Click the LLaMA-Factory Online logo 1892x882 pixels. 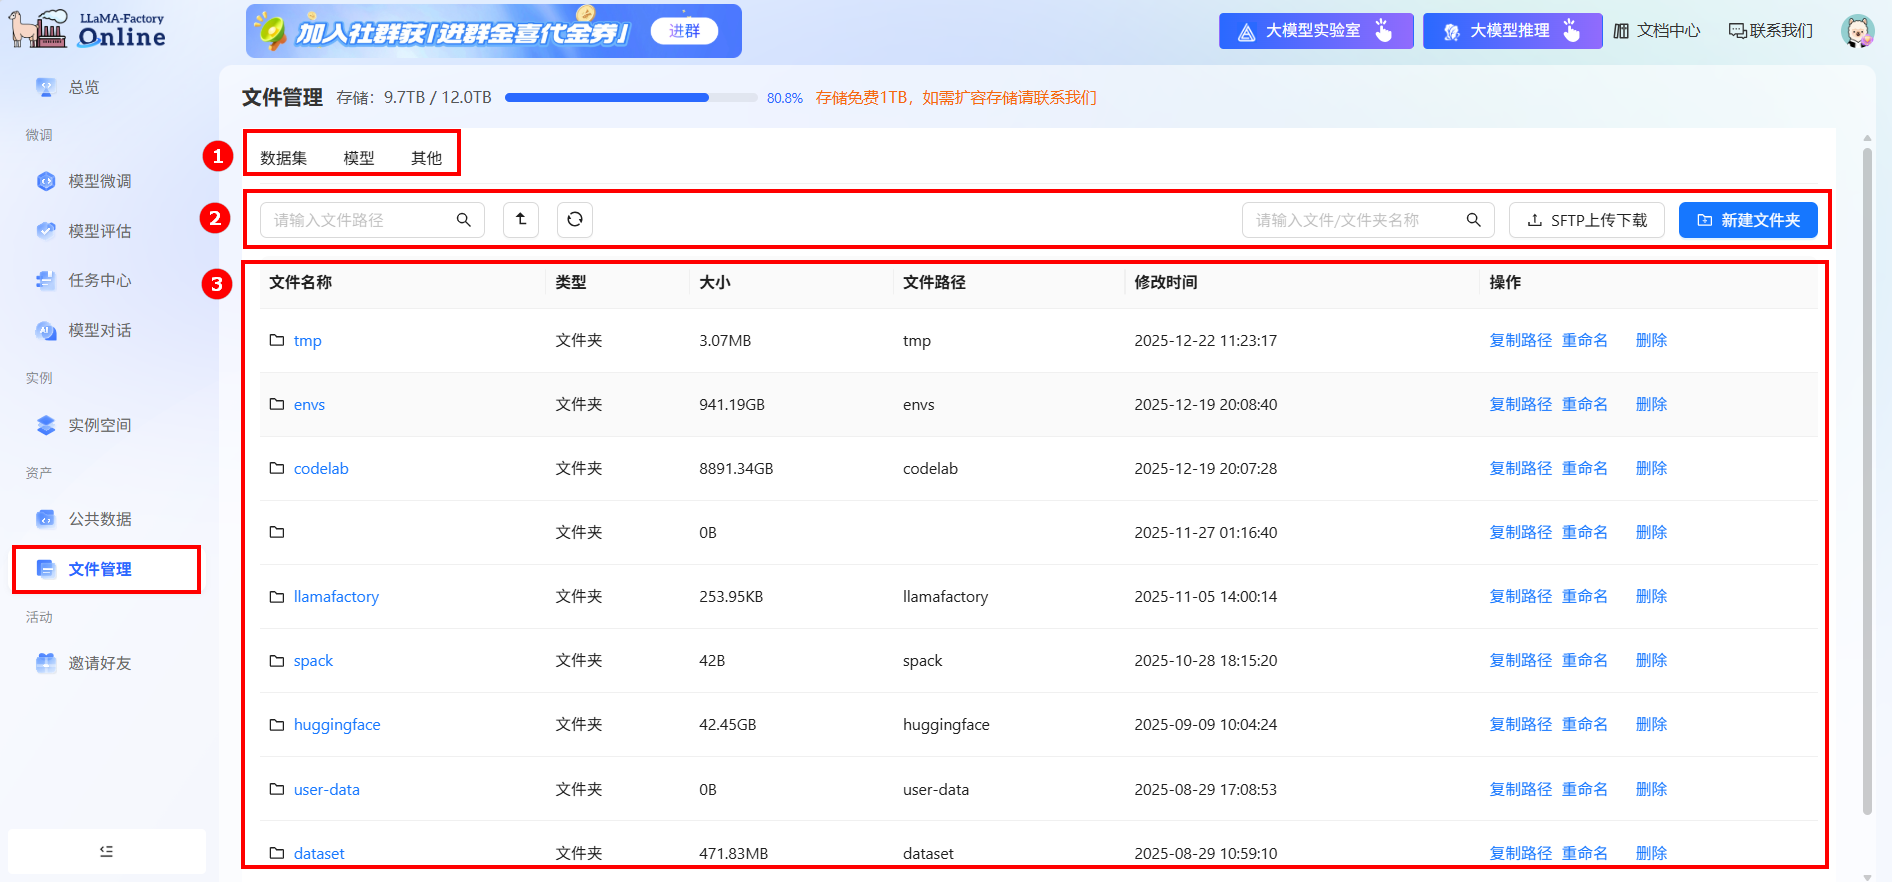click(88, 30)
